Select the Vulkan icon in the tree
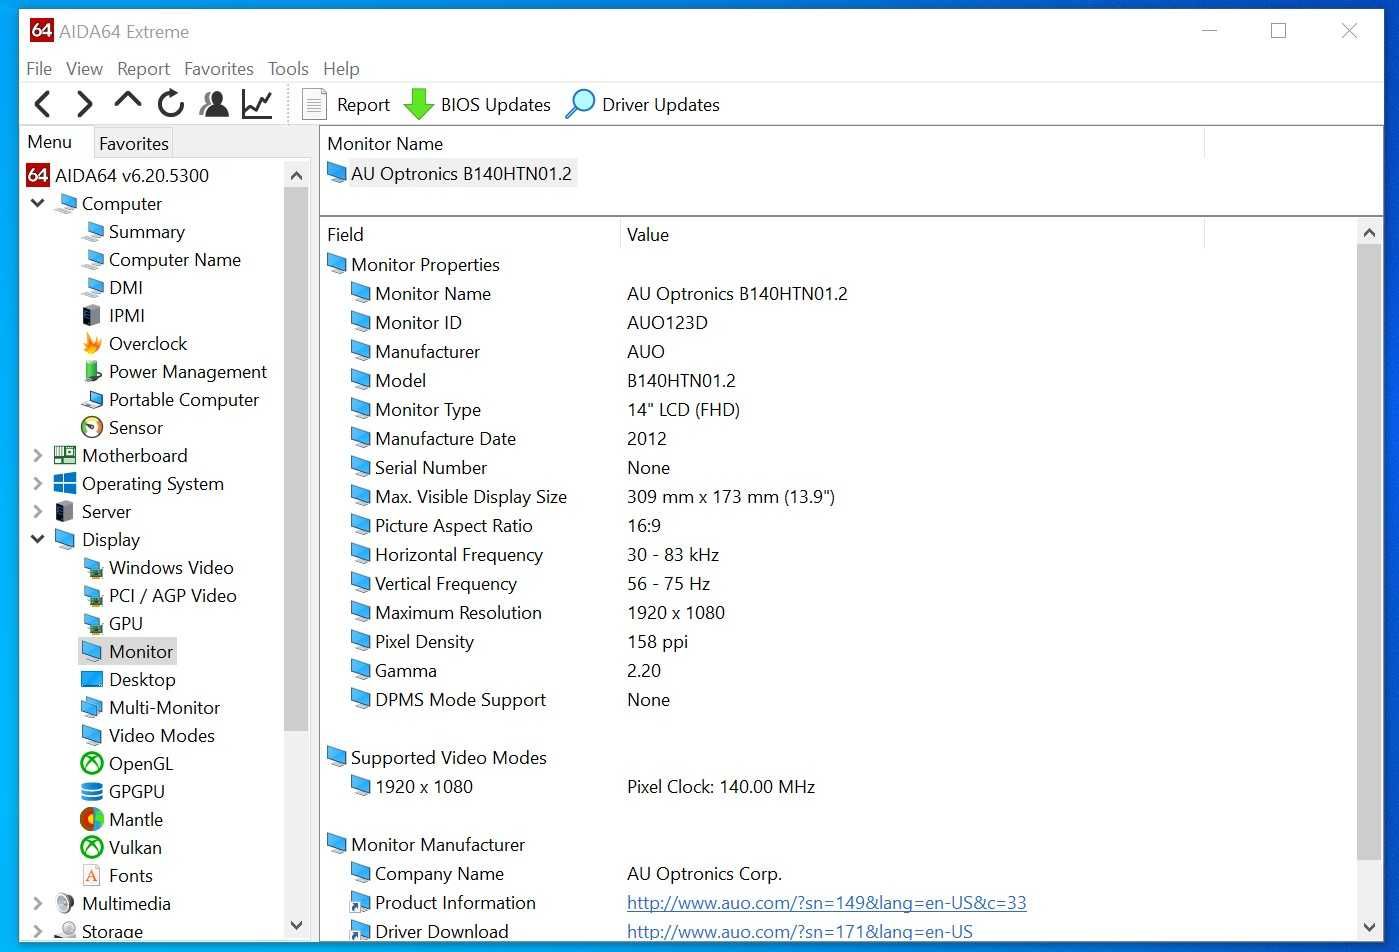Viewport: 1399px width, 952px height. 92,848
